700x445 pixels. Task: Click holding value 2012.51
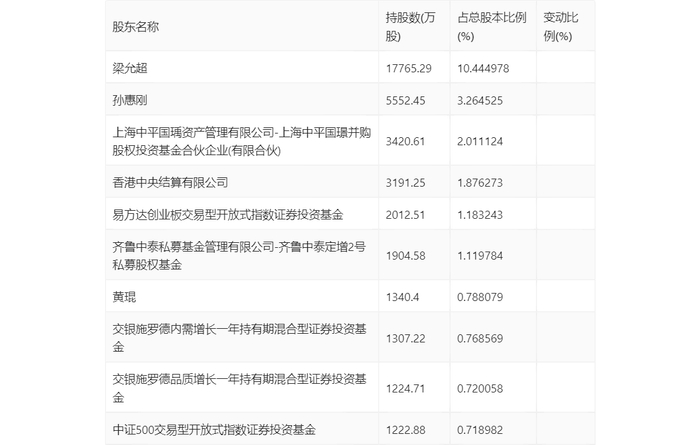click(x=405, y=215)
